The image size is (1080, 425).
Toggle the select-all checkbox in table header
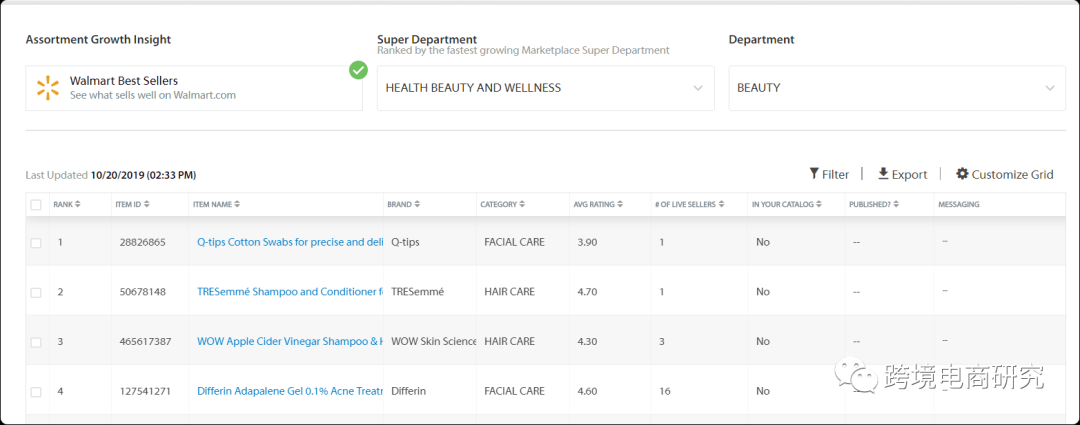click(x=36, y=205)
